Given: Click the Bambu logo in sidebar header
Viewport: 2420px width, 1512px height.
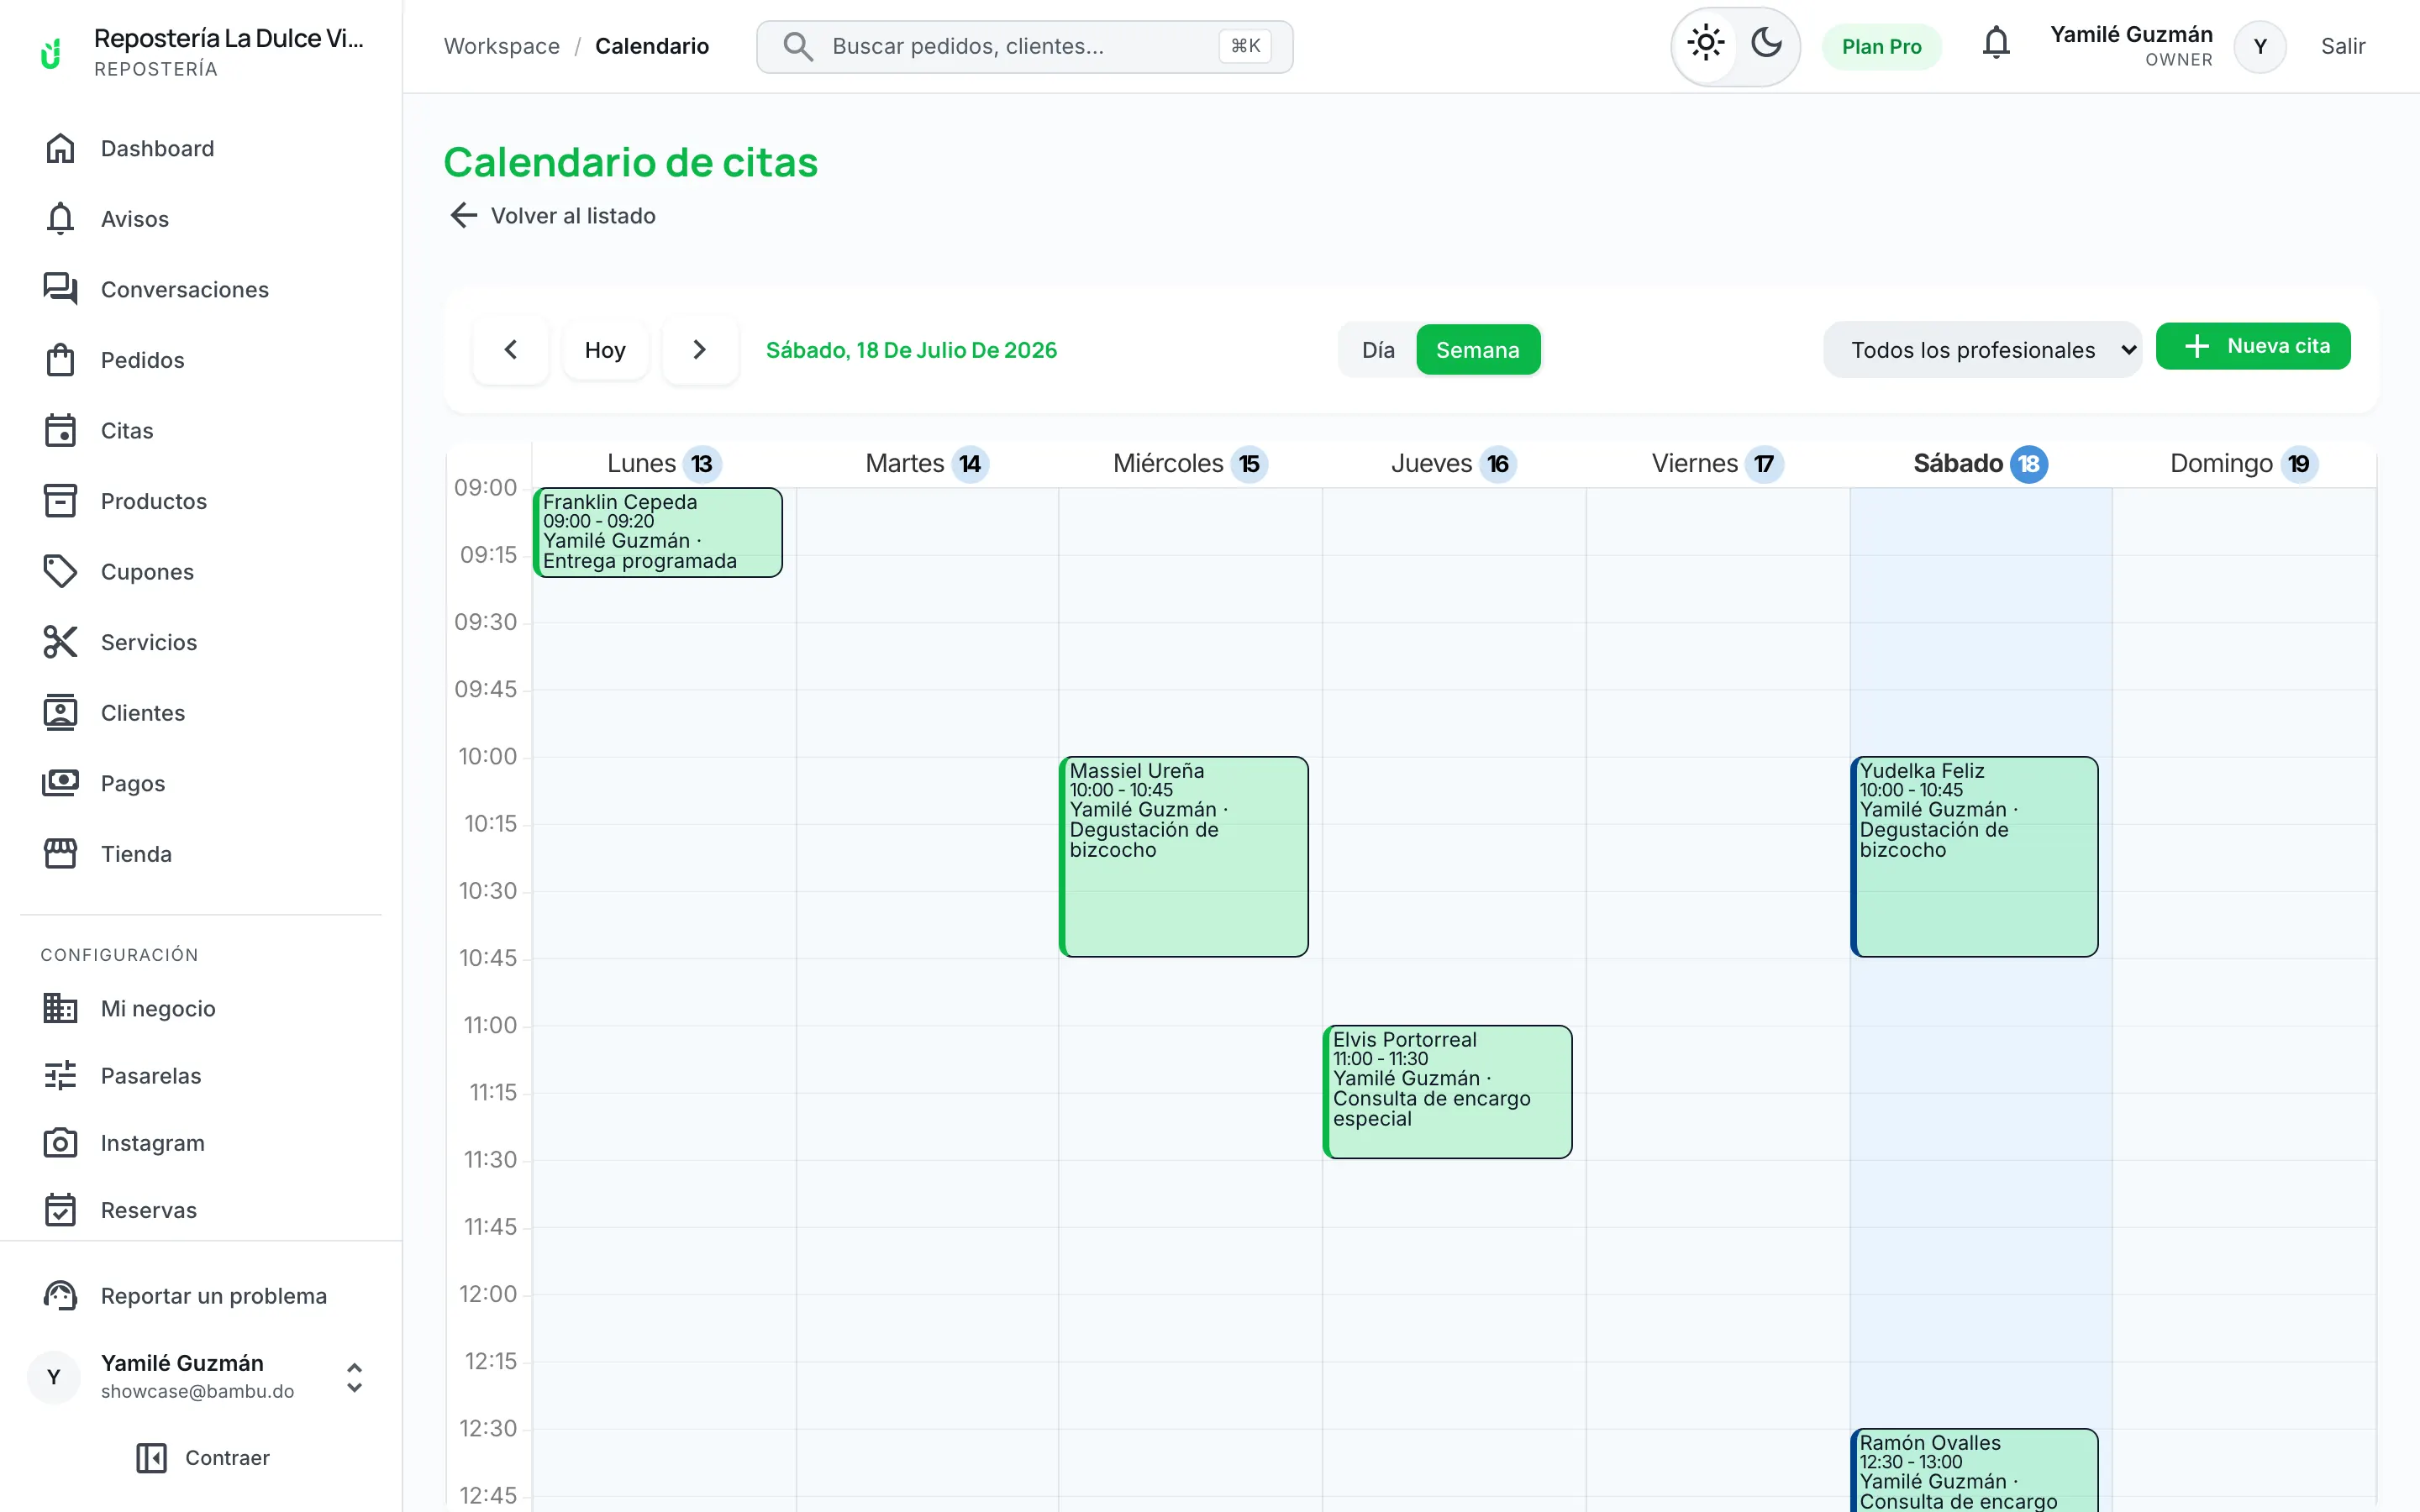Looking at the screenshot, I should point(51,53).
